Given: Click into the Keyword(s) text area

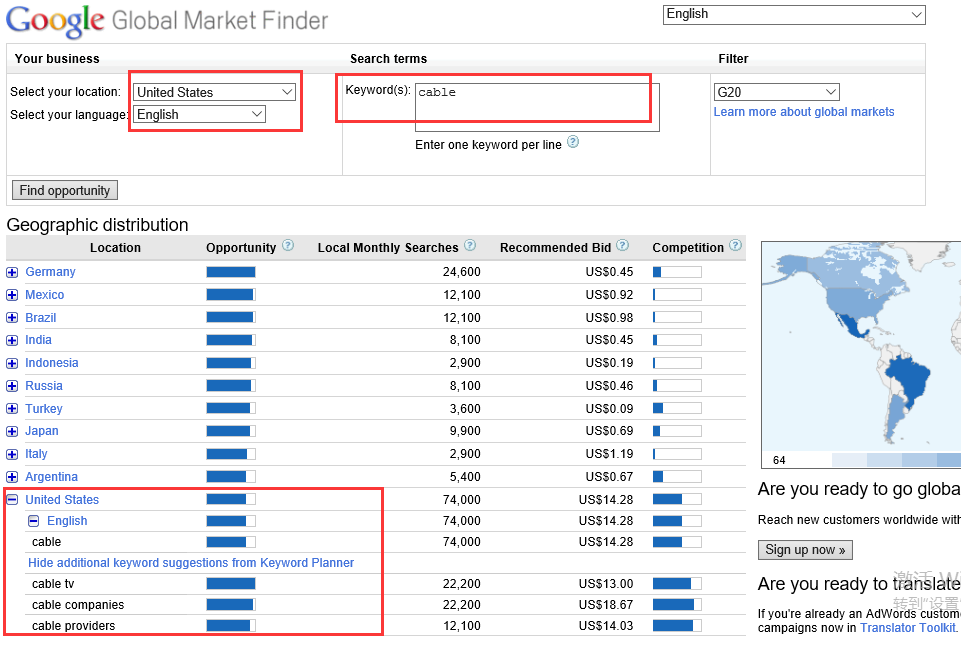Looking at the screenshot, I should click(x=537, y=107).
